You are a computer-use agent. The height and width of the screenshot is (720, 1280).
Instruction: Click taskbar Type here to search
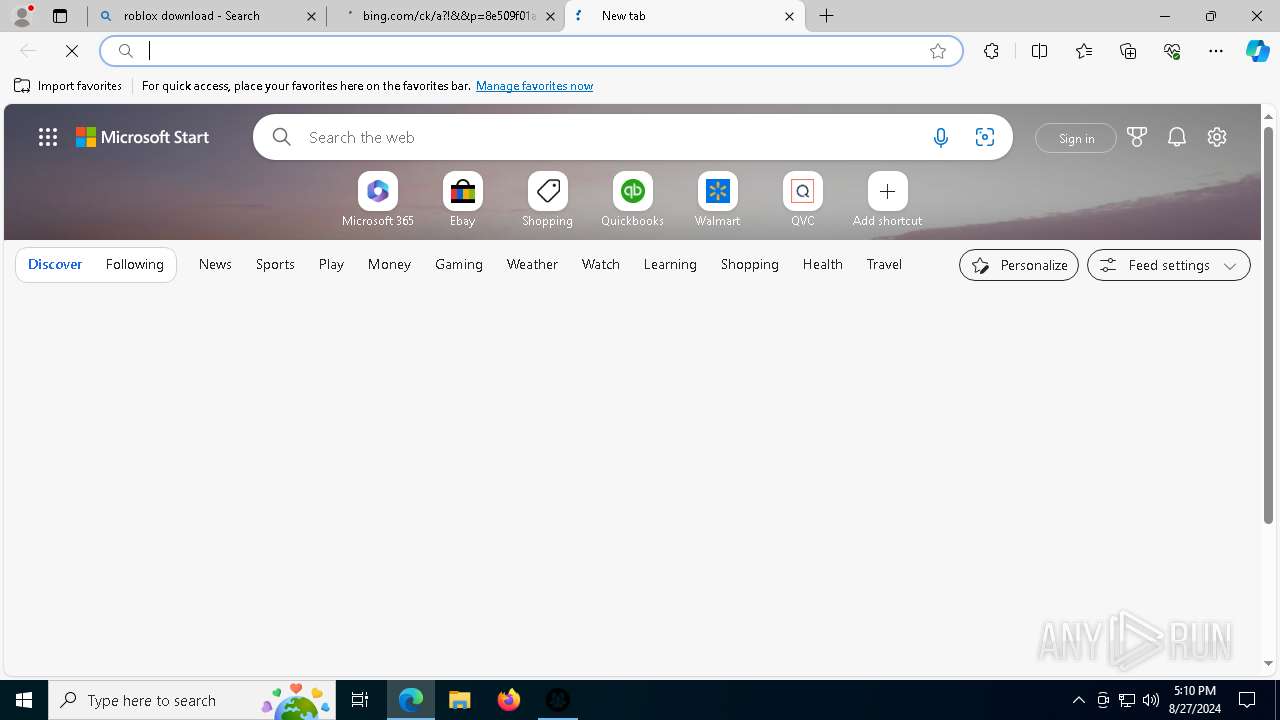tap(193, 700)
